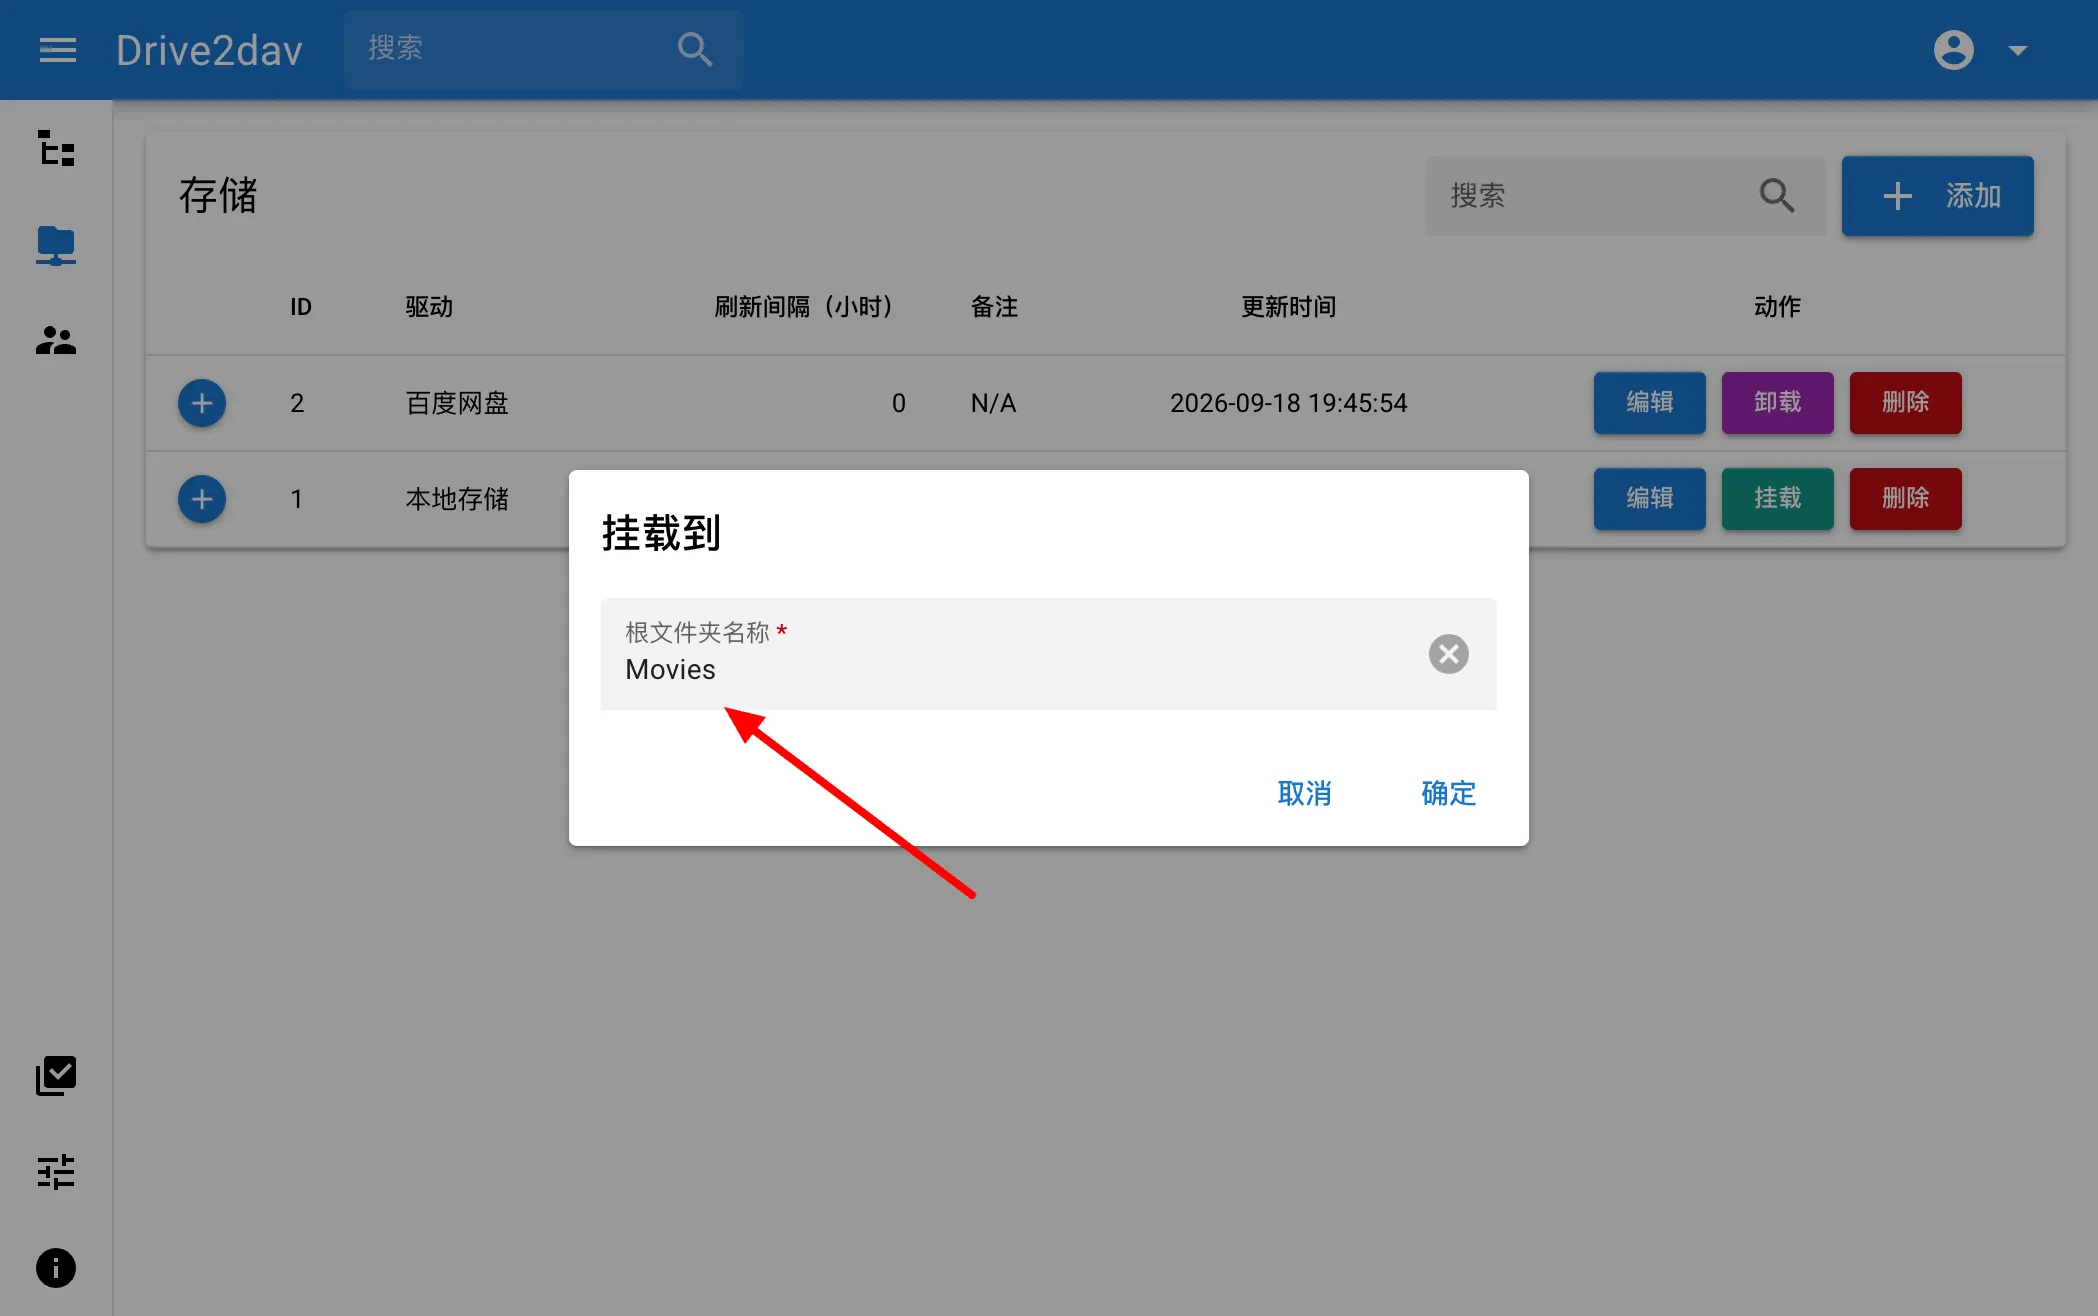Screen dimensions: 2098x1316
Task: Open the file tree sidebar icon
Action: pyautogui.click(x=56, y=148)
